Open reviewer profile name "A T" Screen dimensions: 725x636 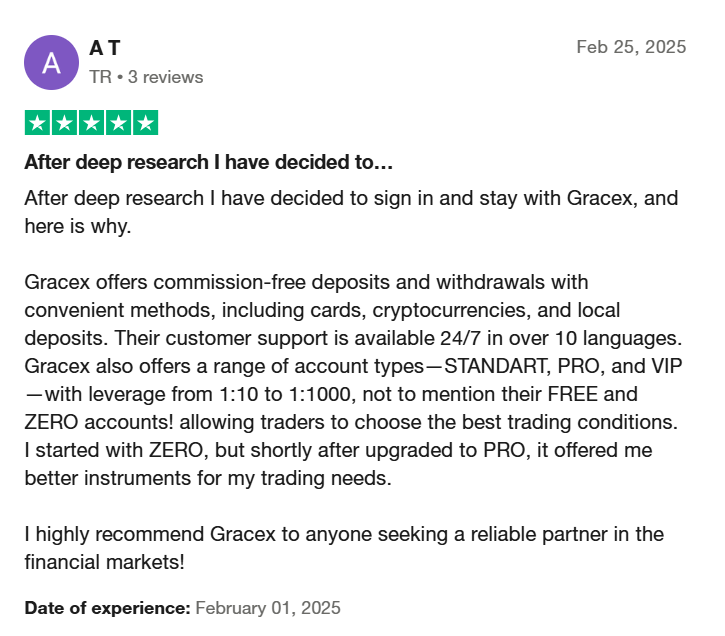(x=104, y=48)
